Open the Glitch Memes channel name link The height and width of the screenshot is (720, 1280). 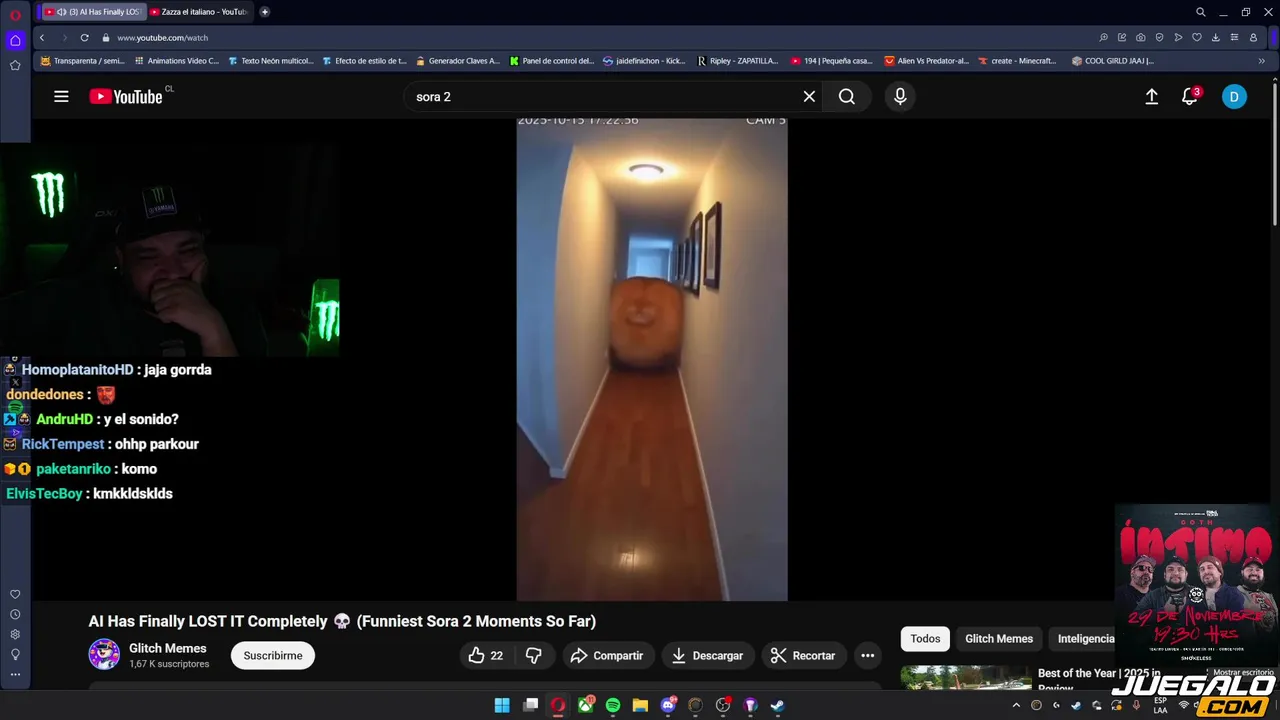point(167,648)
